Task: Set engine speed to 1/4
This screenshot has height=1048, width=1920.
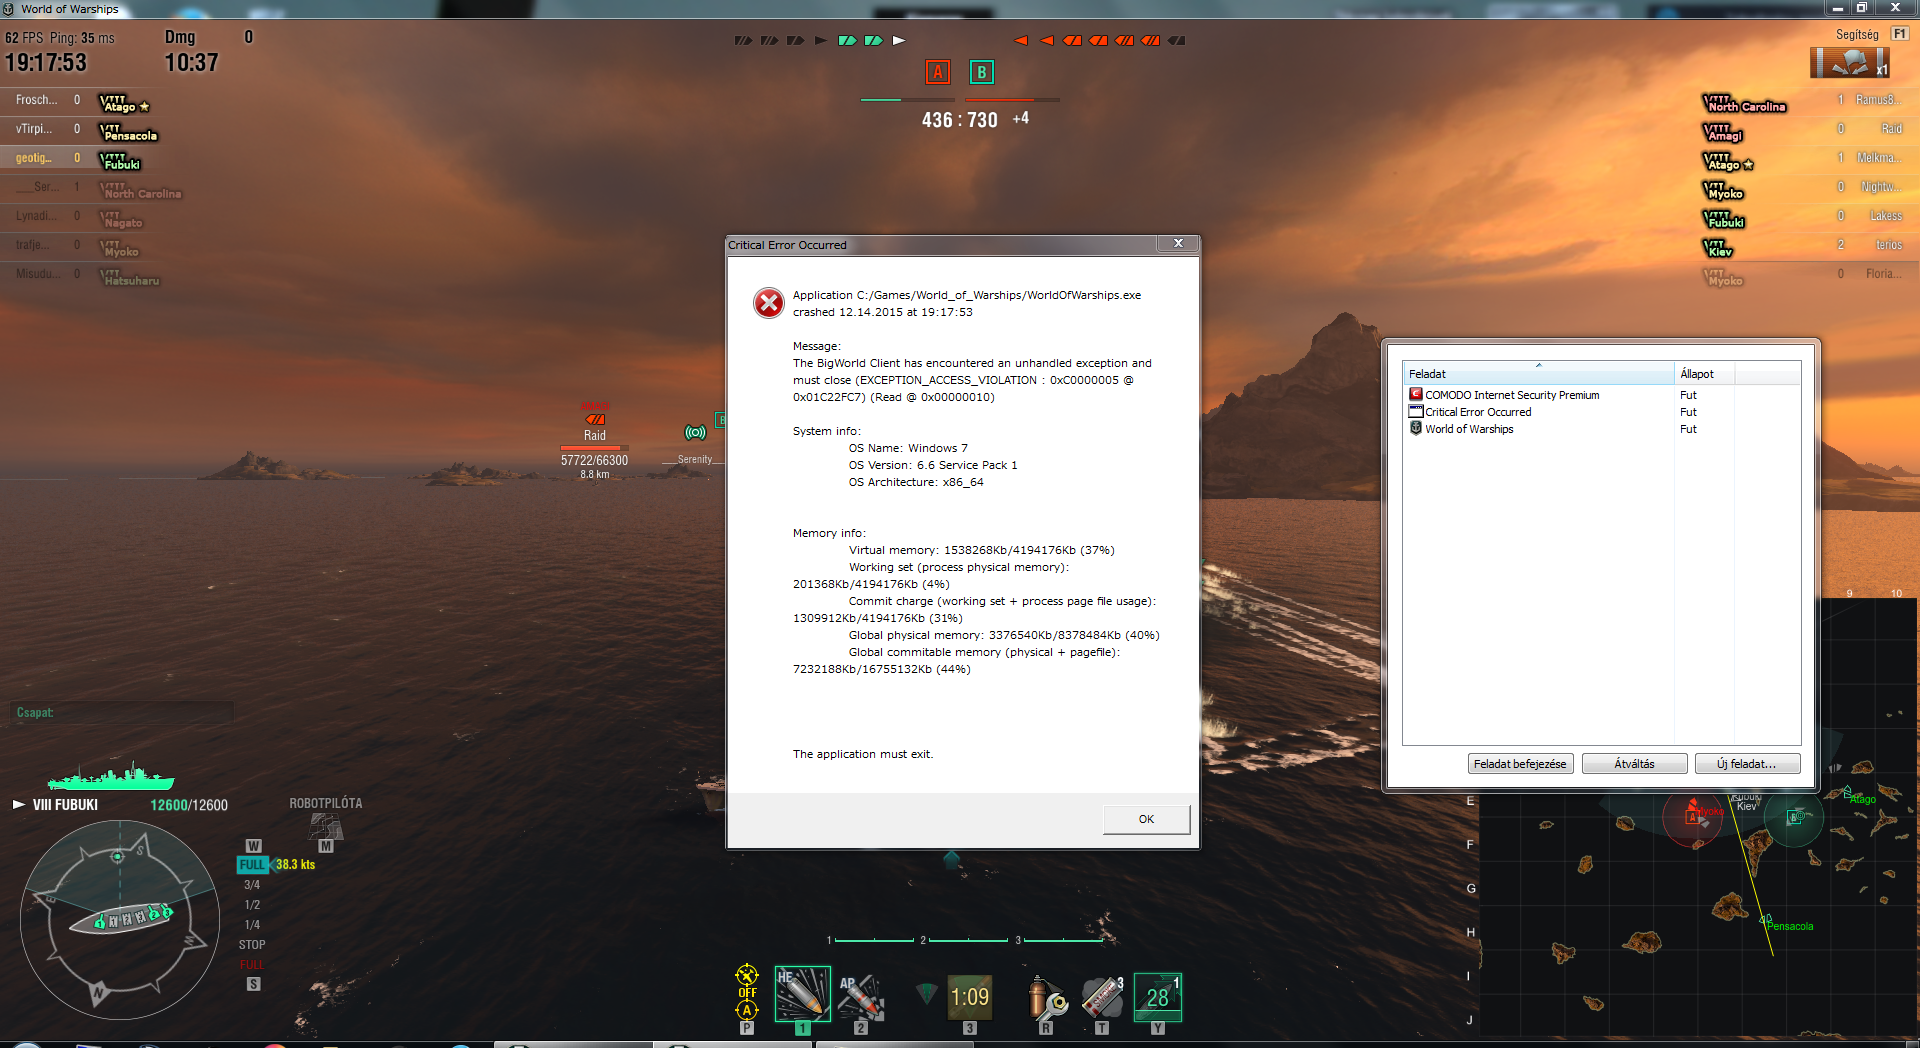Action: (252, 925)
